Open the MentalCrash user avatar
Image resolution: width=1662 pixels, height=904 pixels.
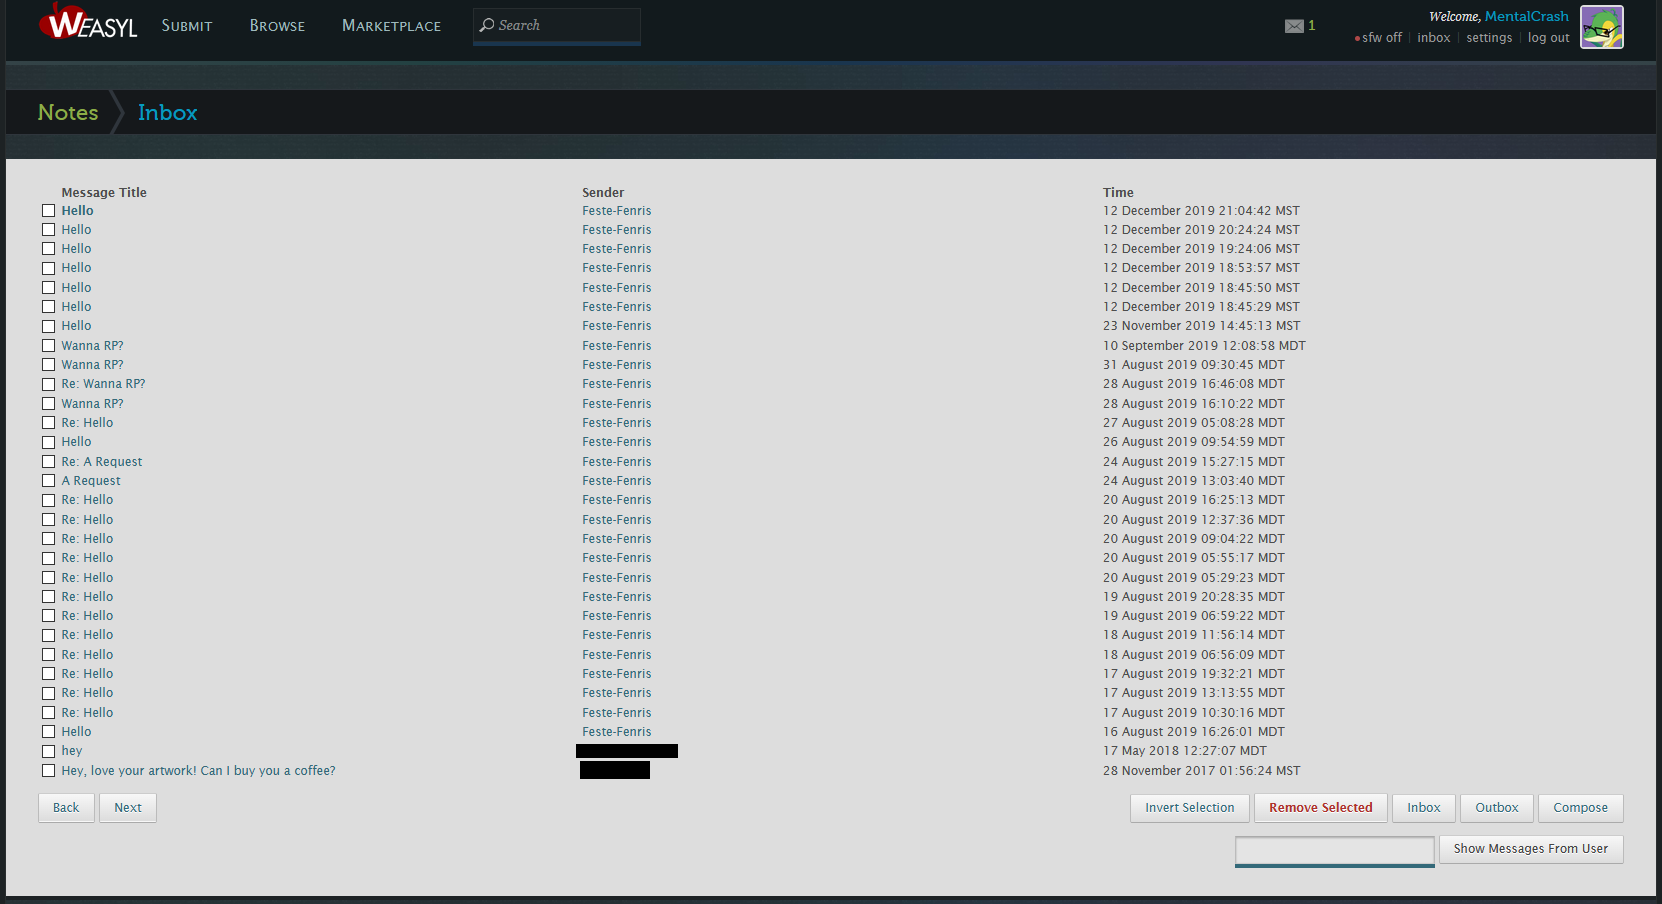(1601, 27)
